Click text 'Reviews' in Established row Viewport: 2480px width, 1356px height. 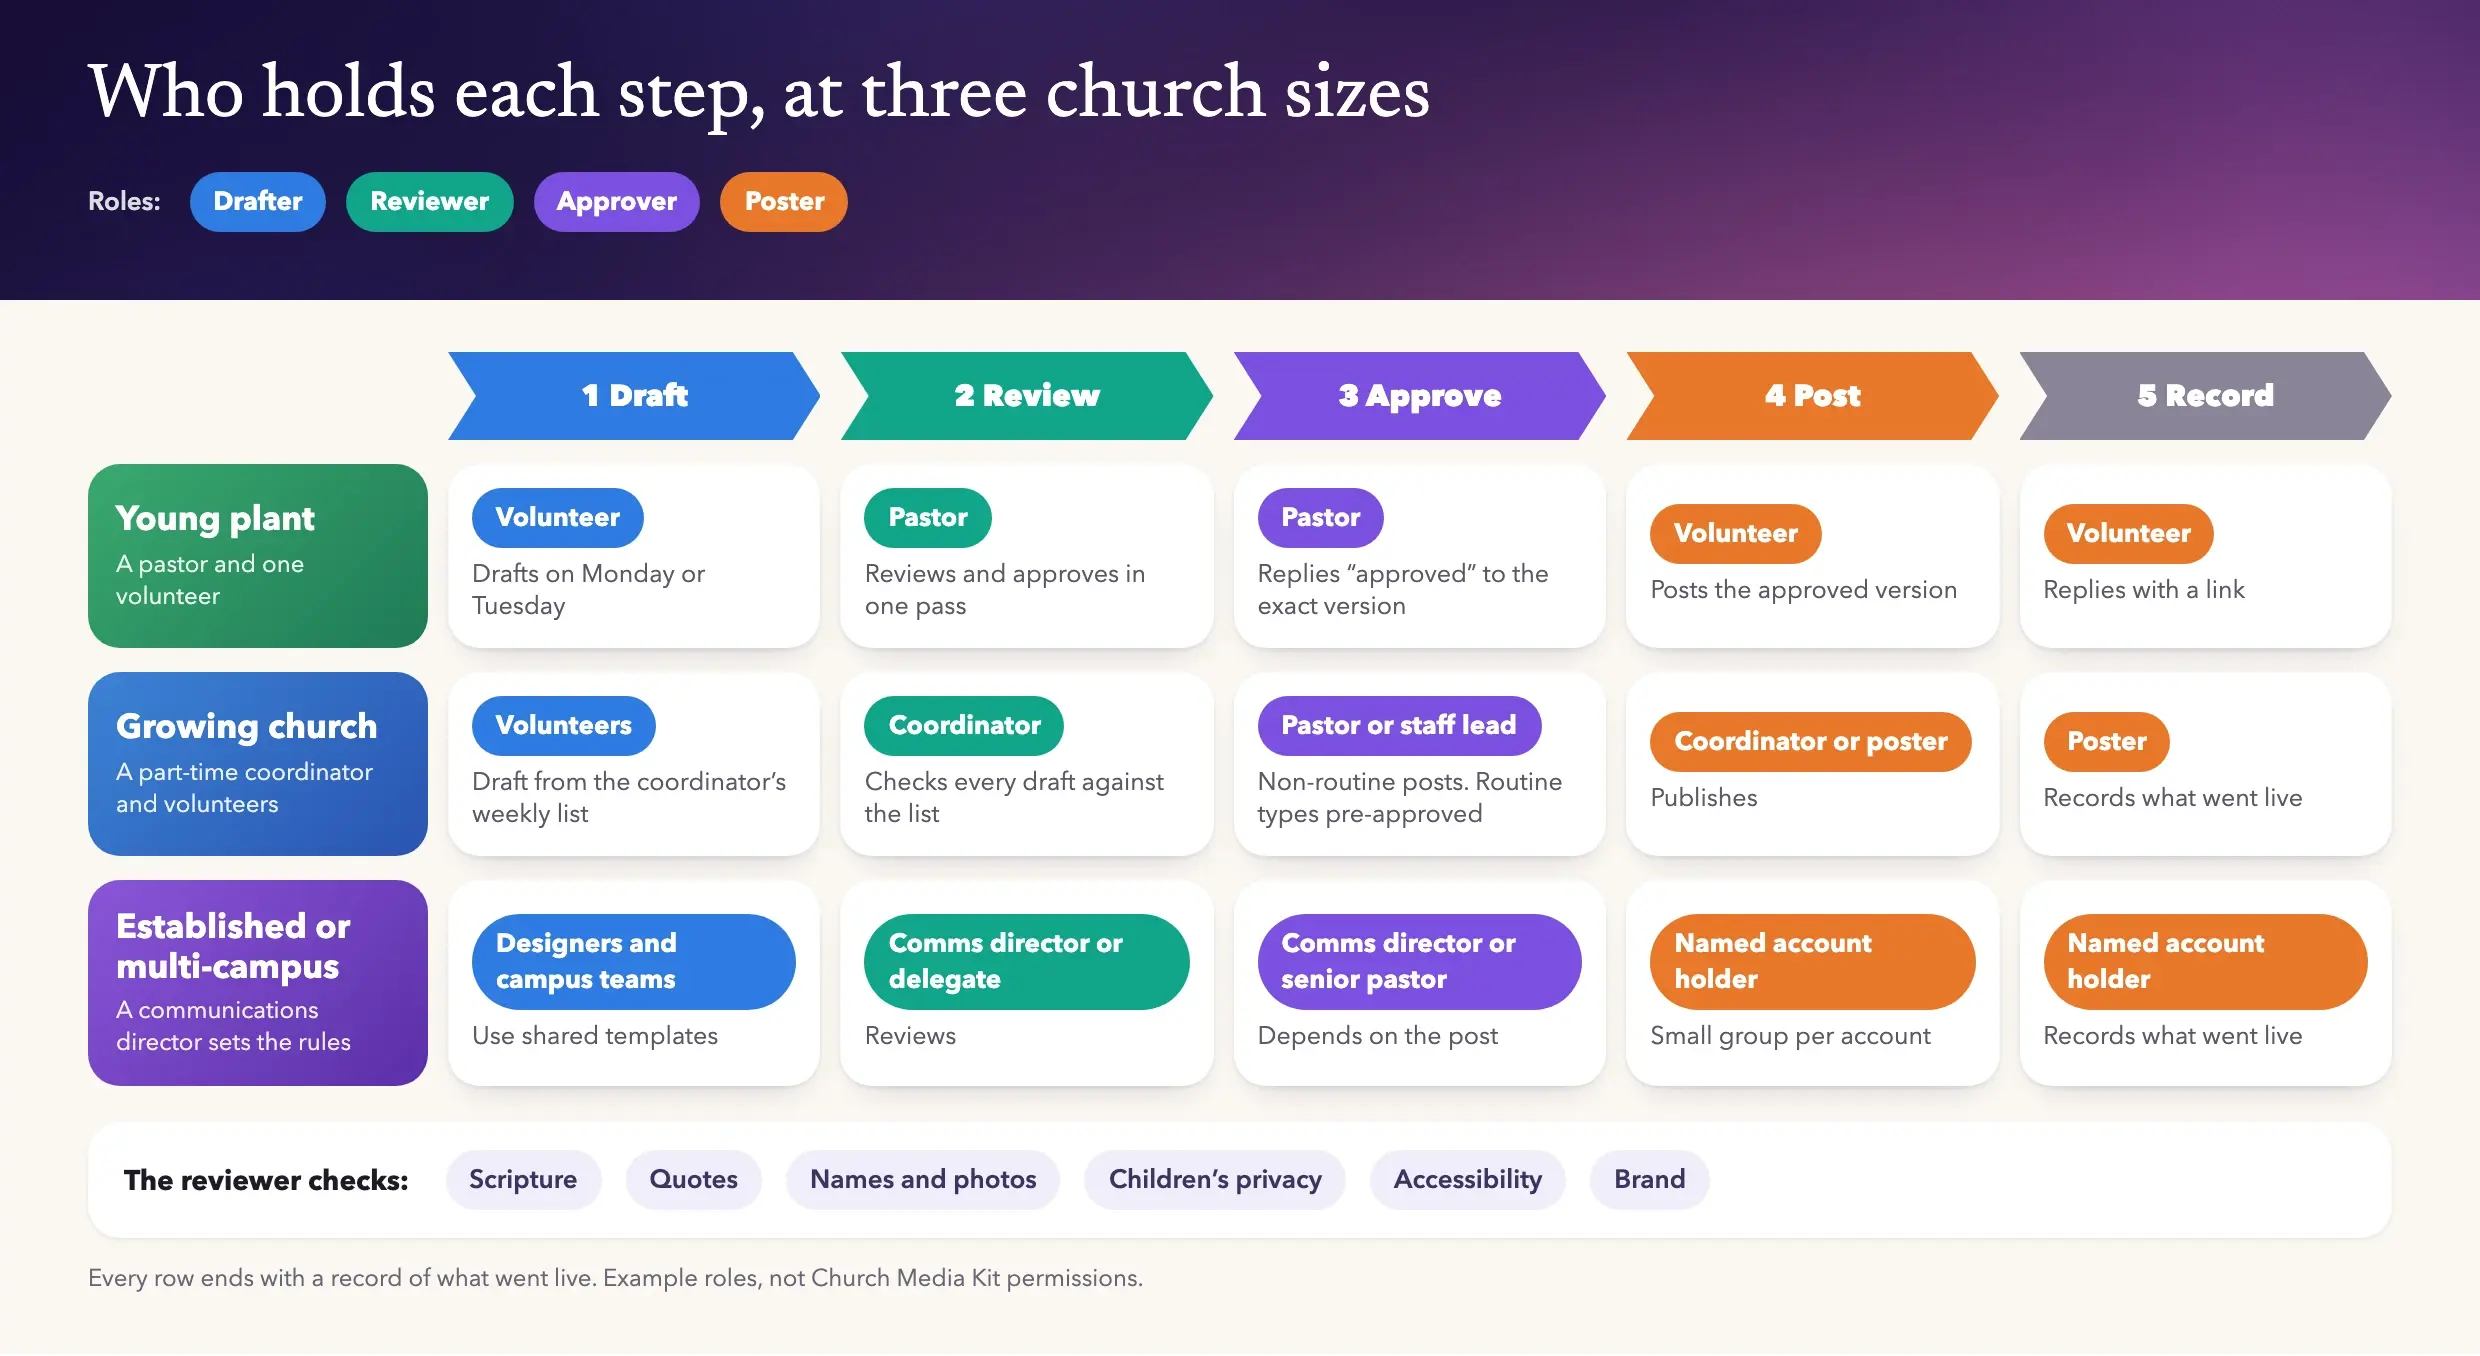910,1036
